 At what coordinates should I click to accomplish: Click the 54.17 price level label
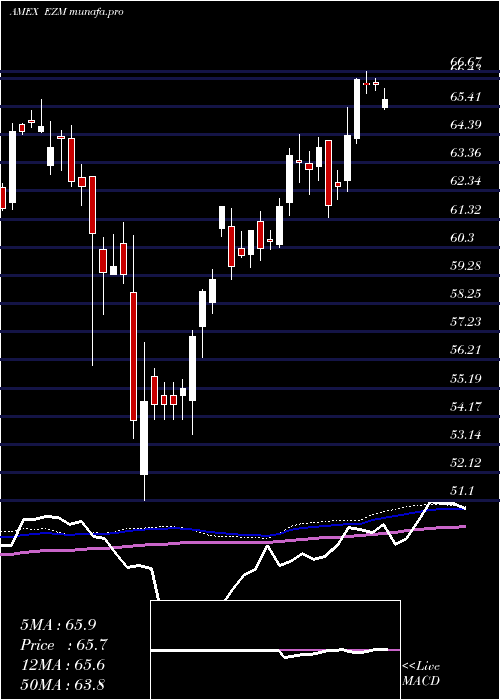click(466, 406)
